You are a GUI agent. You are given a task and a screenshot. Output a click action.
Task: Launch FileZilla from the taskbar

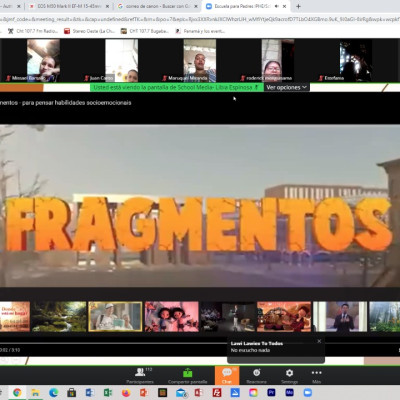[217, 393]
